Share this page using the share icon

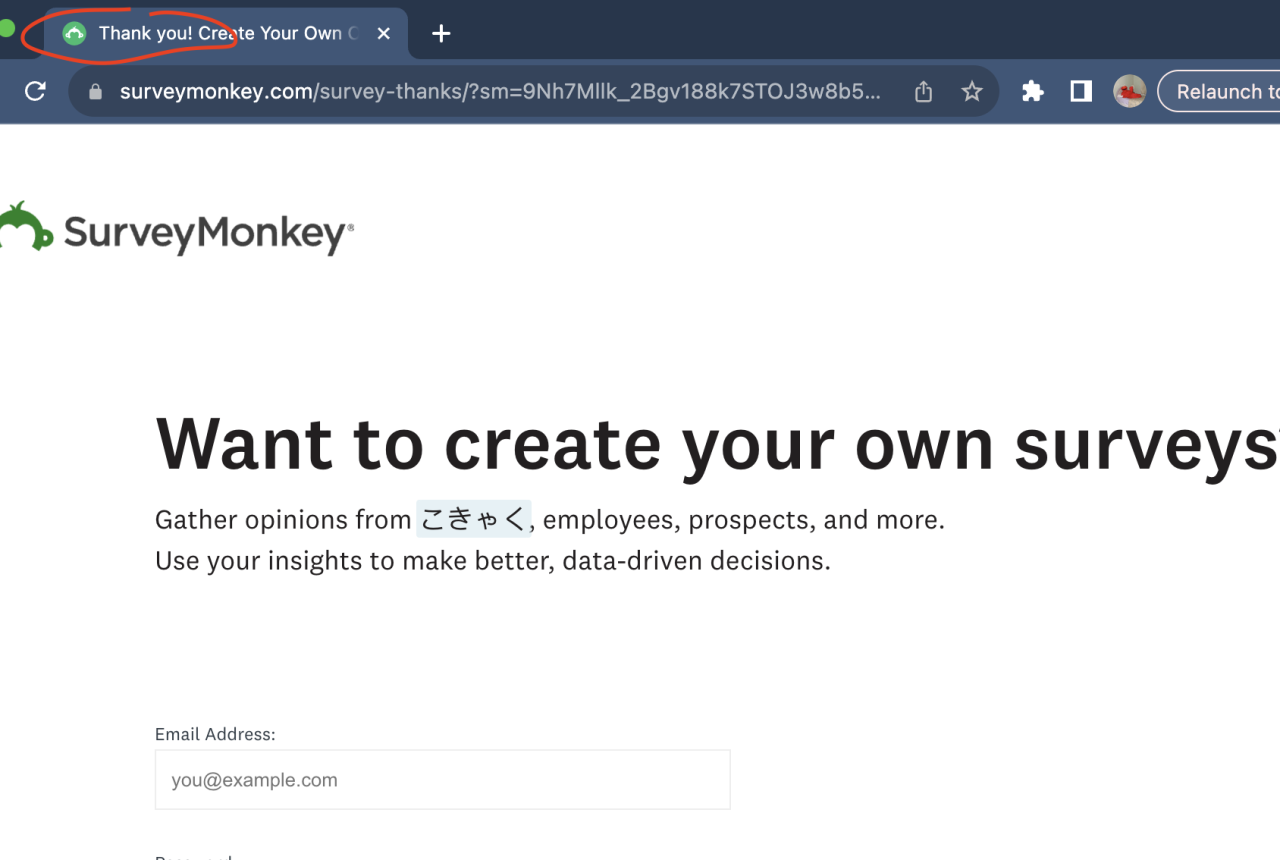tap(924, 92)
